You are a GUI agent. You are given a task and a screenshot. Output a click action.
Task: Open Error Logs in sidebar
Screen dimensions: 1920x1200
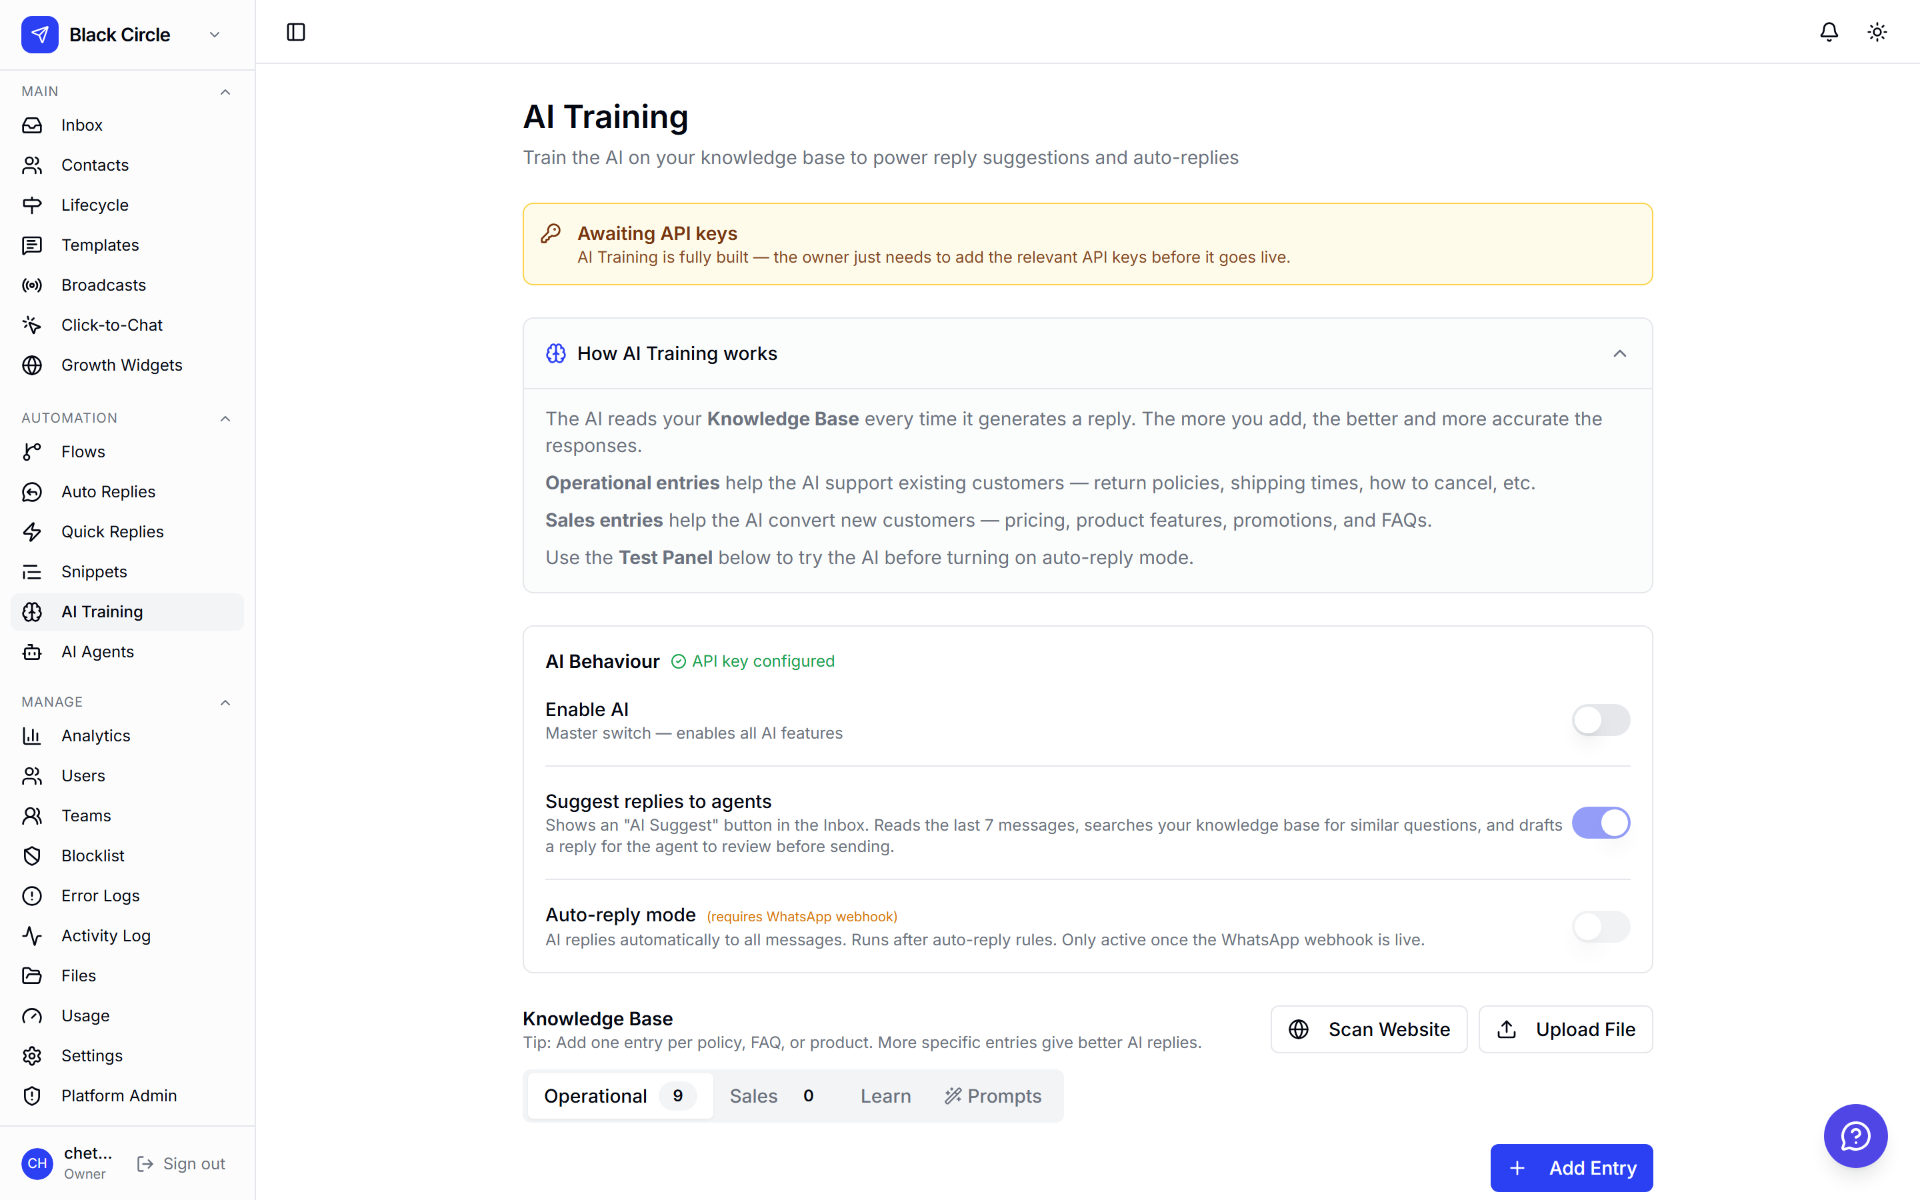[x=127, y=896]
